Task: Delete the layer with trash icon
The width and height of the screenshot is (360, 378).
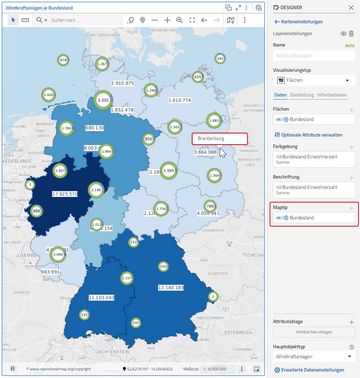Action: [351, 34]
